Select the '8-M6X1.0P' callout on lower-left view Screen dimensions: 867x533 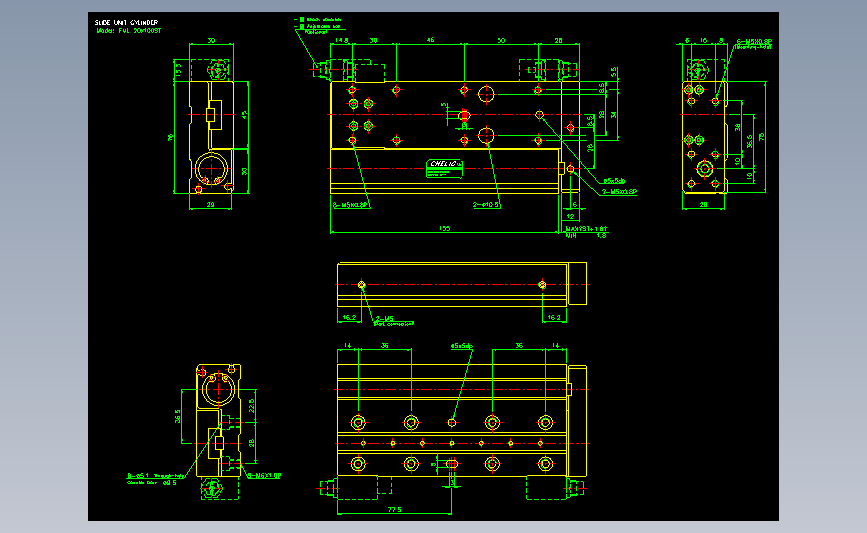click(x=264, y=475)
